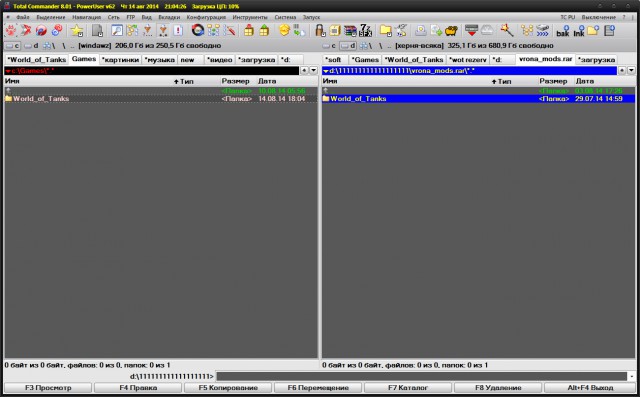
Task: Click left panel root backslash button
Action: click(x=64, y=46)
